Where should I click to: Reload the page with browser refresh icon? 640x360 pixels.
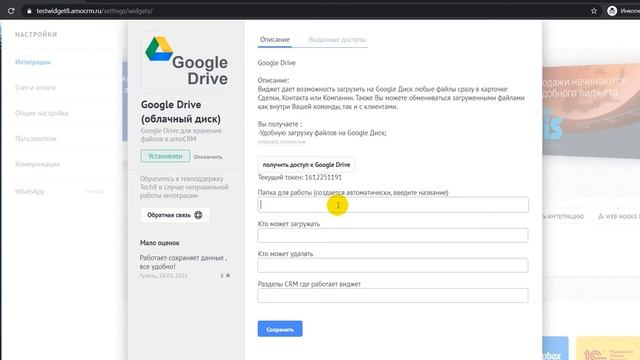[11, 11]
